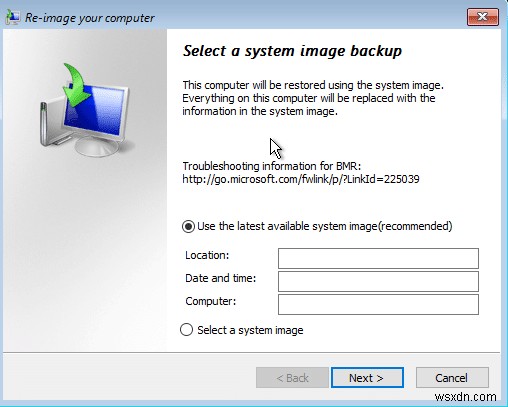Click the 'This computer will be restored' paragraph
Image resolution: width=508 pixels, height=407 pixels.
pos(313,98)
